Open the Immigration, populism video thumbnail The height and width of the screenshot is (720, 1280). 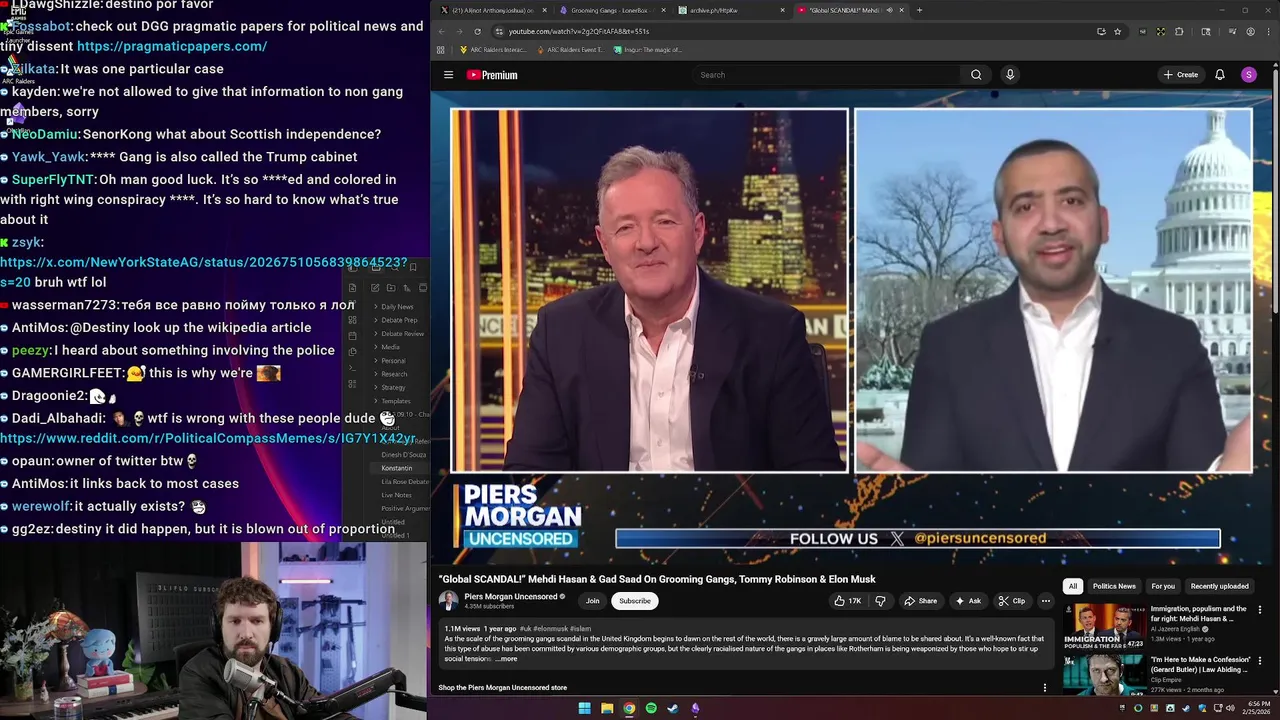point(1104,626)
